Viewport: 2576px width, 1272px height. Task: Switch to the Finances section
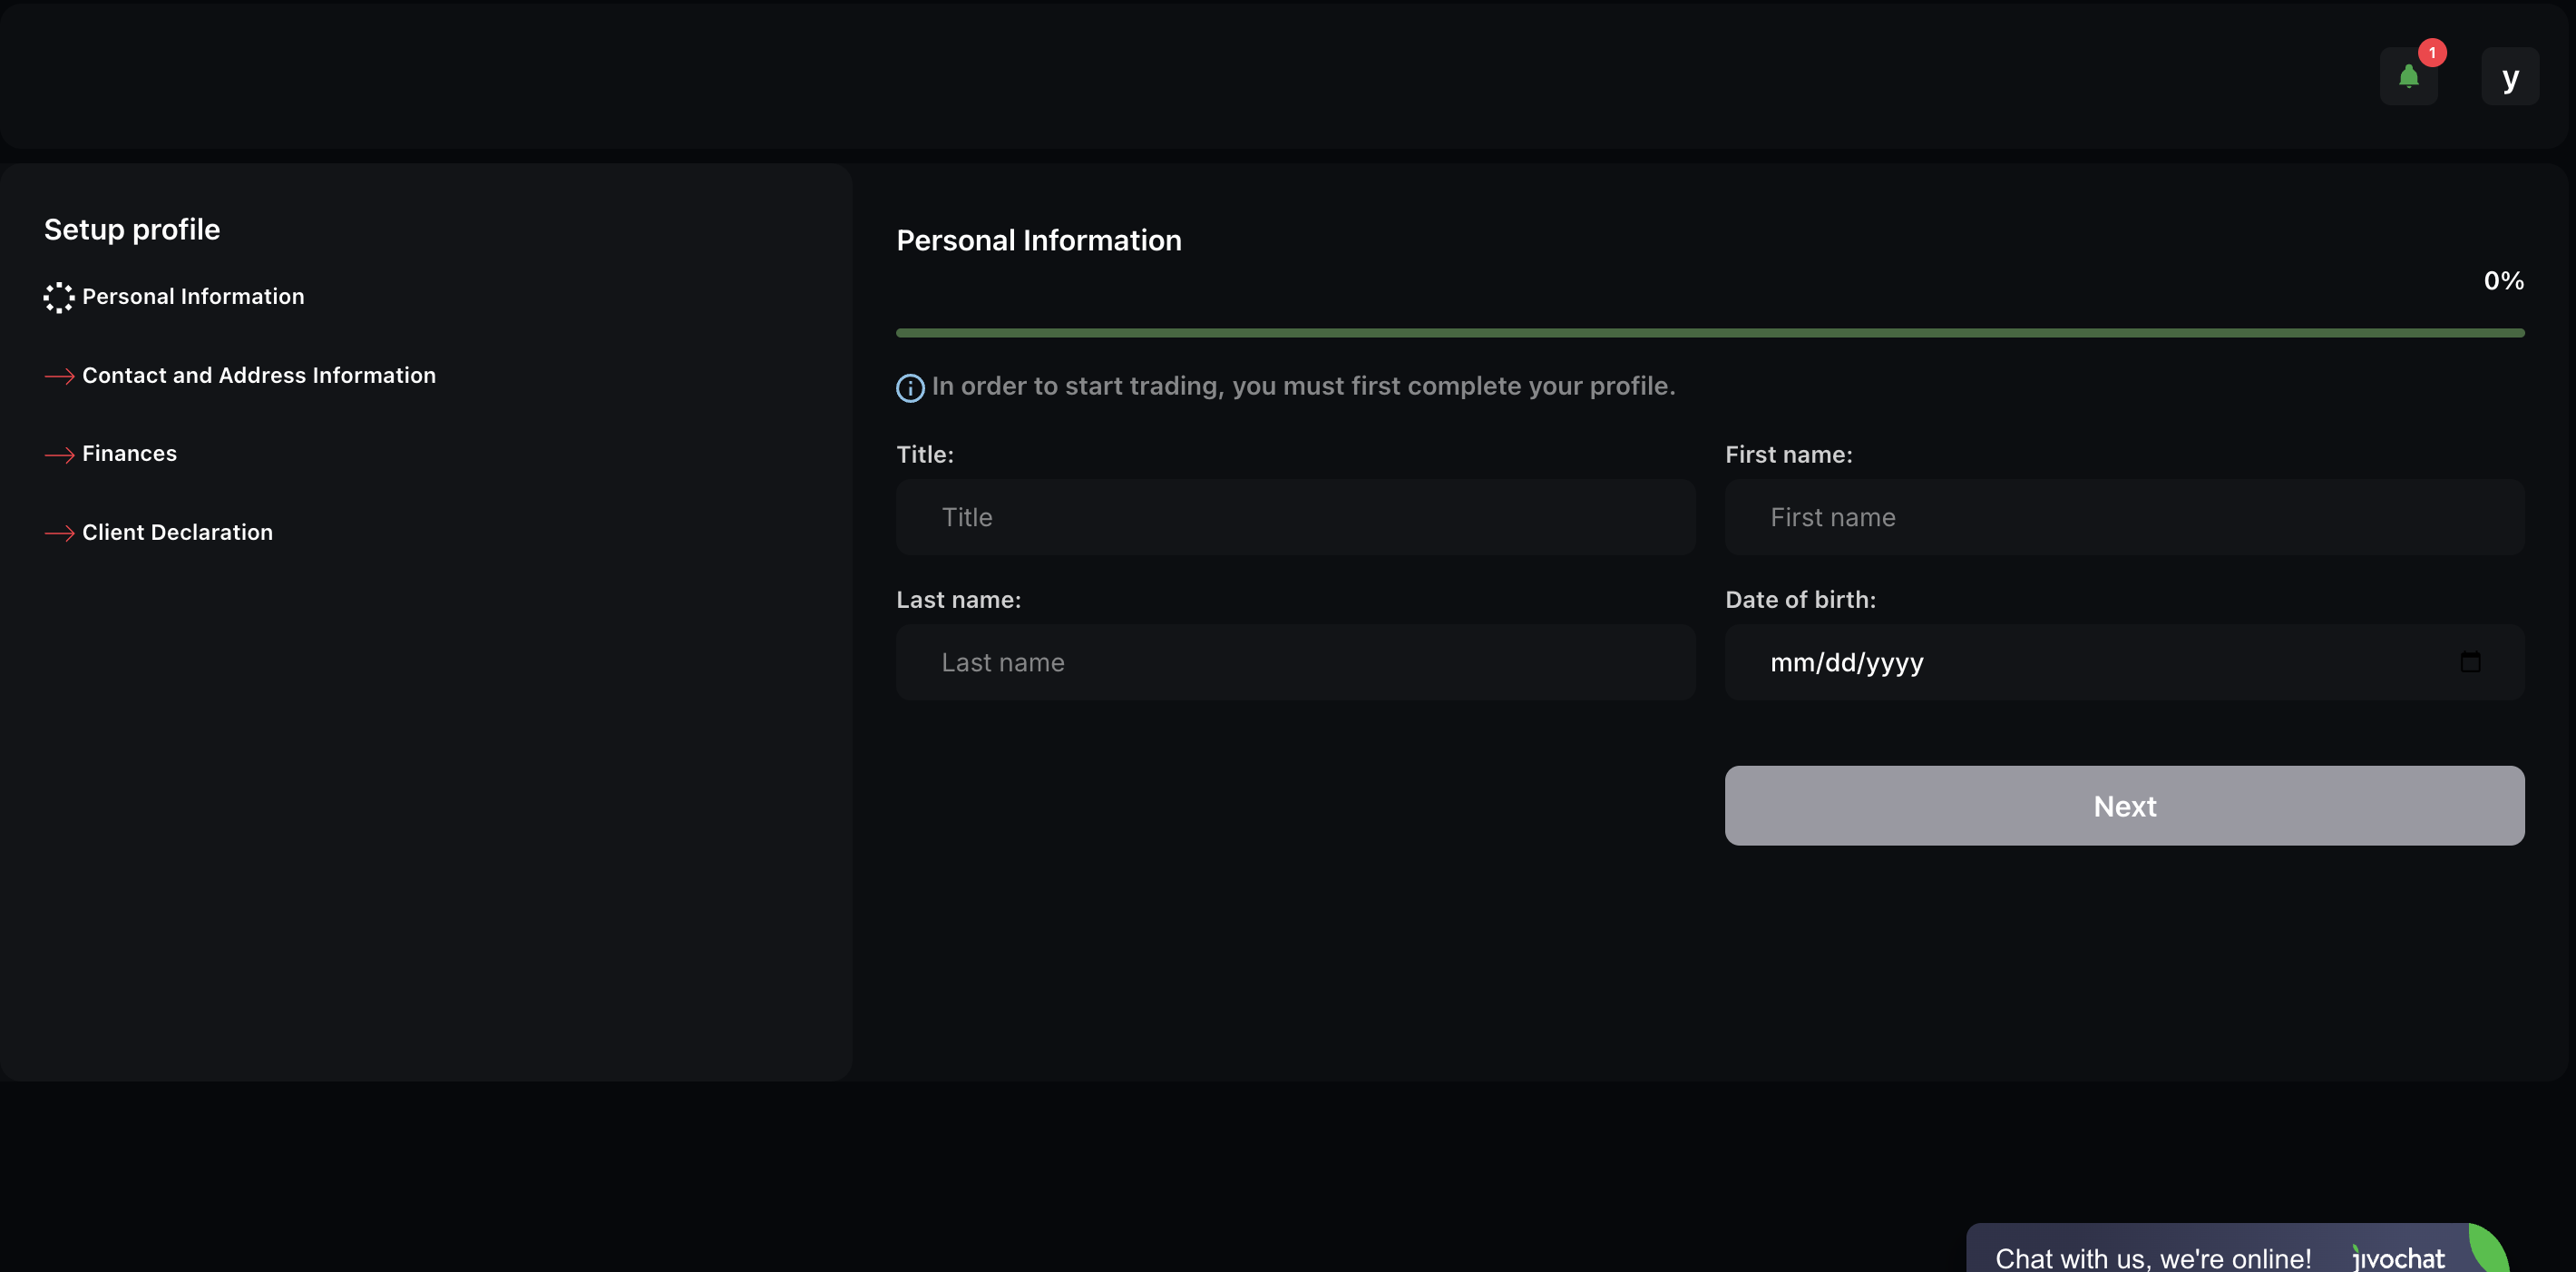tap(129, 452)
